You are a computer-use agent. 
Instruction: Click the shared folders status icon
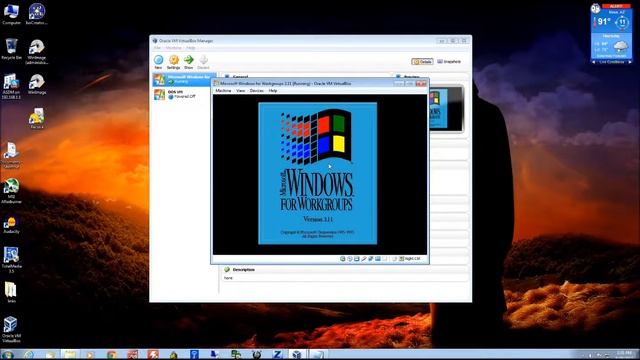378,259
